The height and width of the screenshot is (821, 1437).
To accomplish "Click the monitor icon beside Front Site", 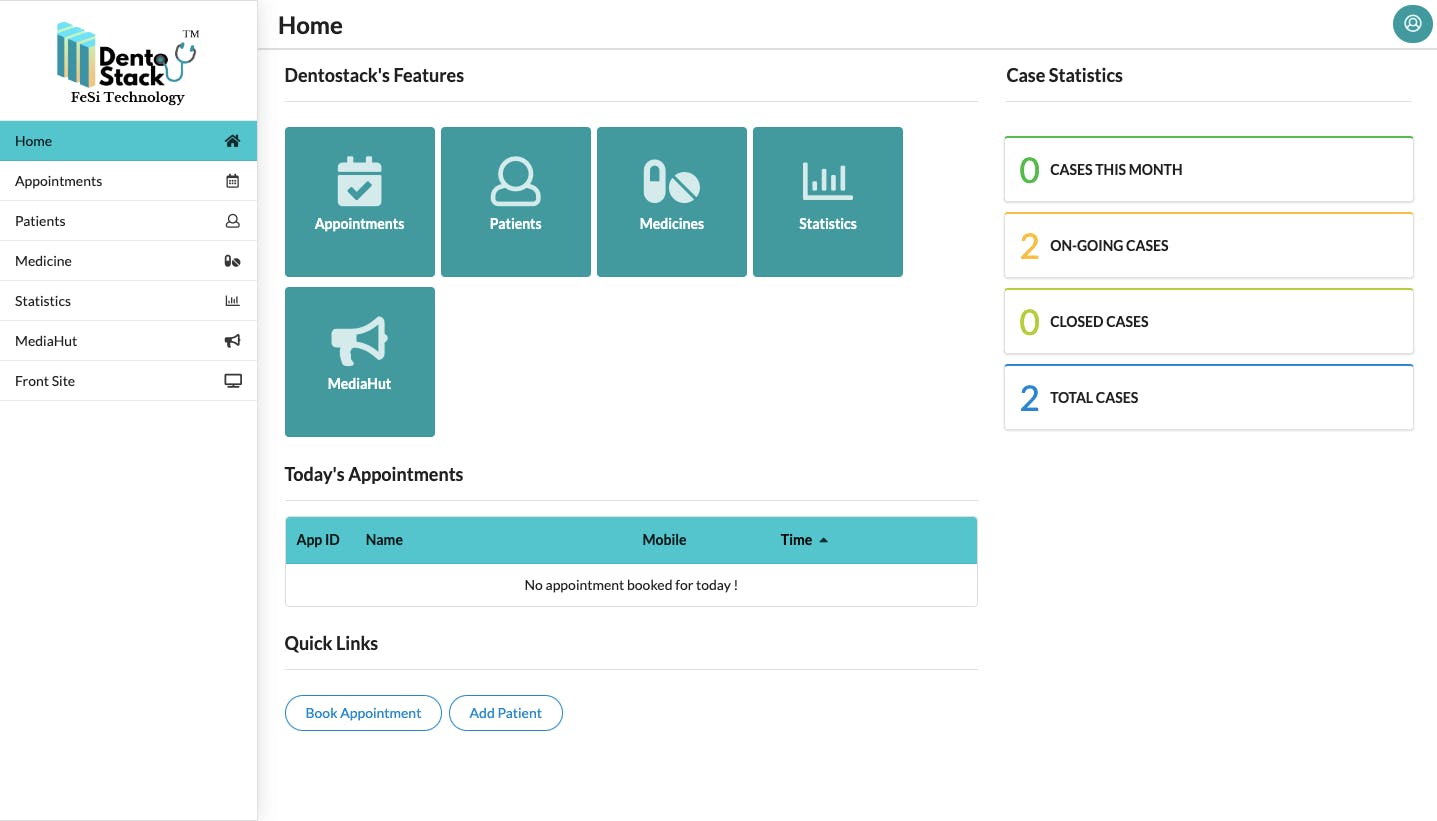I will [x=232, y=381].
